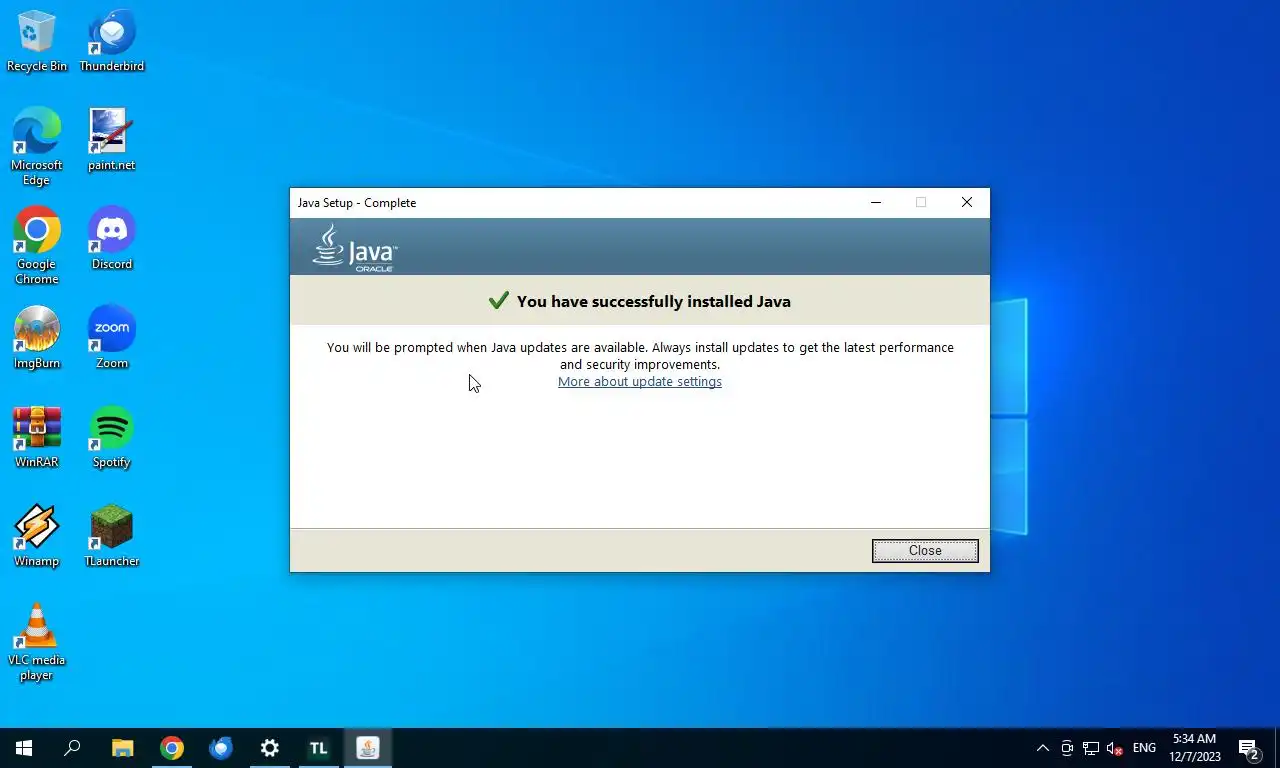Screen dimensions: 1280x768
Task: Click the Close button in Java Setup
Action: (x=925, y=551)
